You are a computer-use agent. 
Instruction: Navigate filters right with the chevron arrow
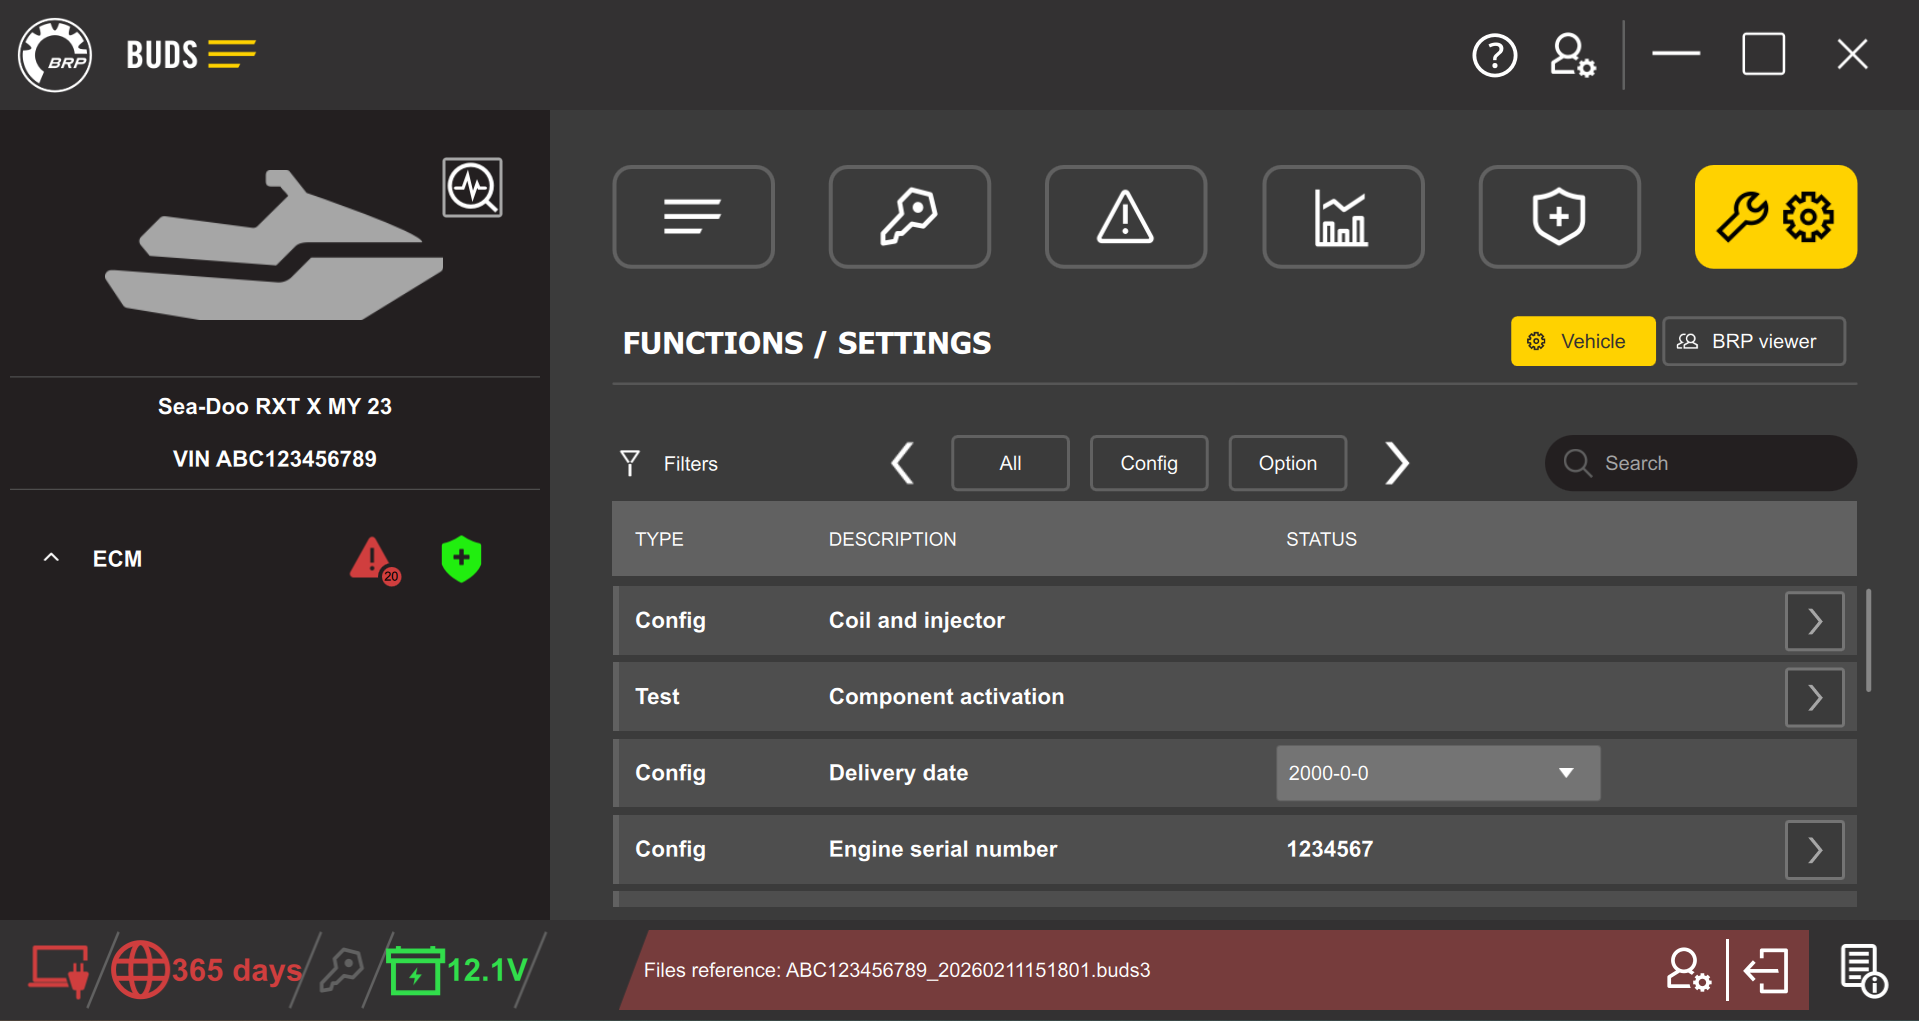[x=1397, y=463]
